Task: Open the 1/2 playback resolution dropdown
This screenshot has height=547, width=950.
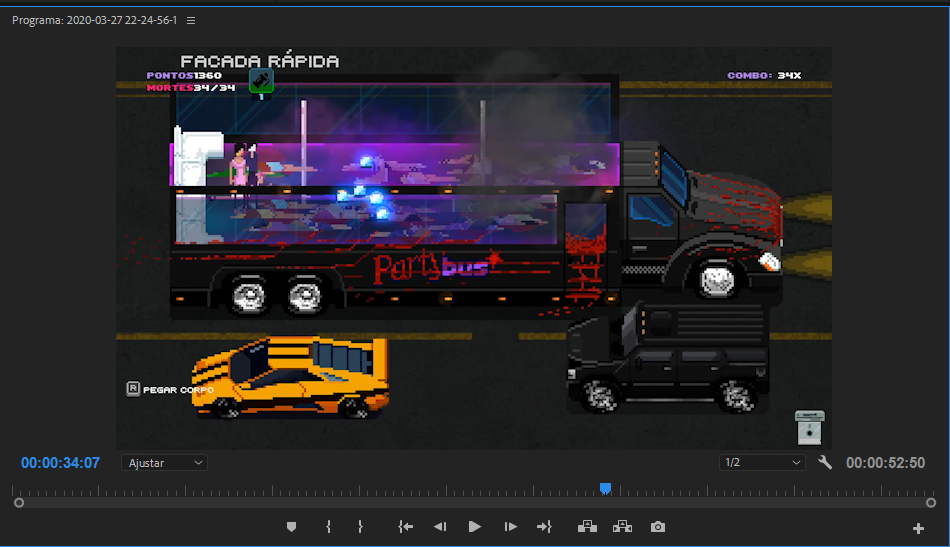Action: coord(762,463)
